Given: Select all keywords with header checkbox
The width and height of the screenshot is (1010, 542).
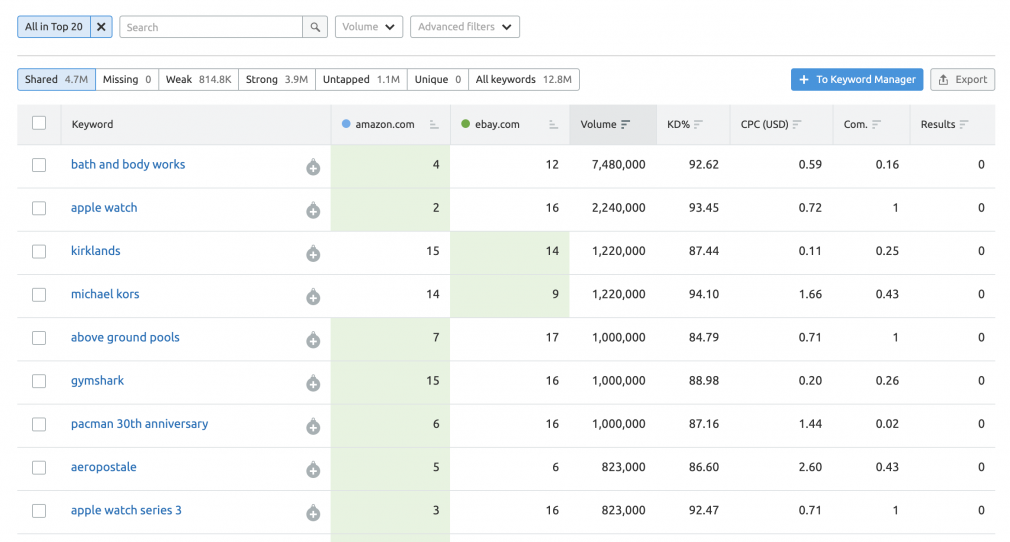Looking at the screenshot, I should (39, 123).
